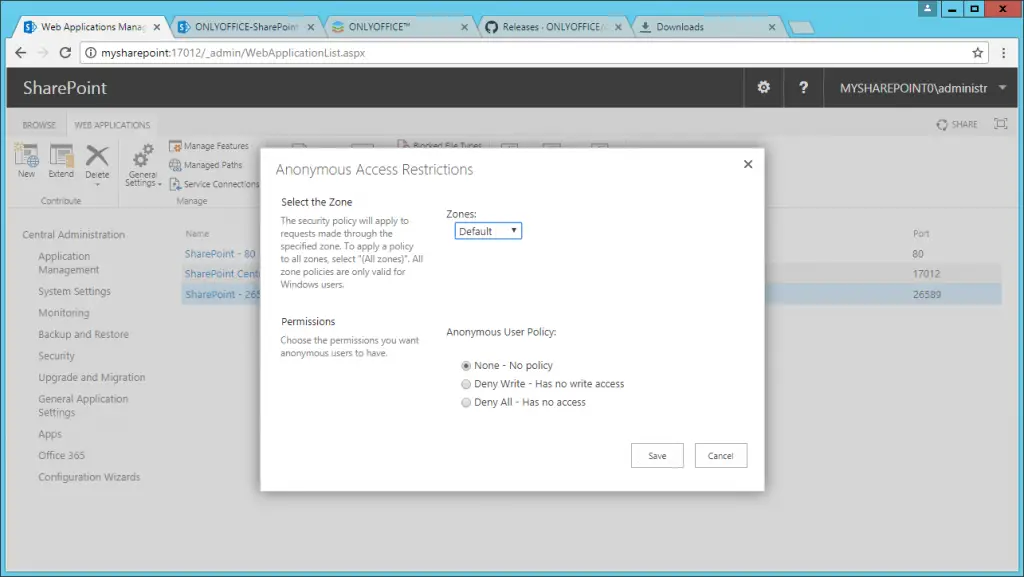Switch to BROWSE ribbon tab

tap(39, 125)
